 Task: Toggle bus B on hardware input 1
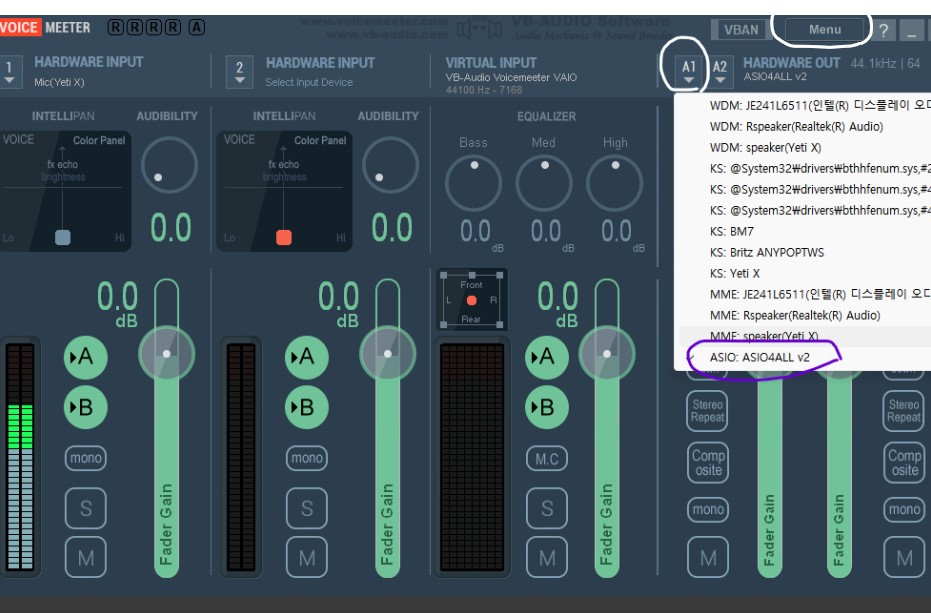[86, 407]
